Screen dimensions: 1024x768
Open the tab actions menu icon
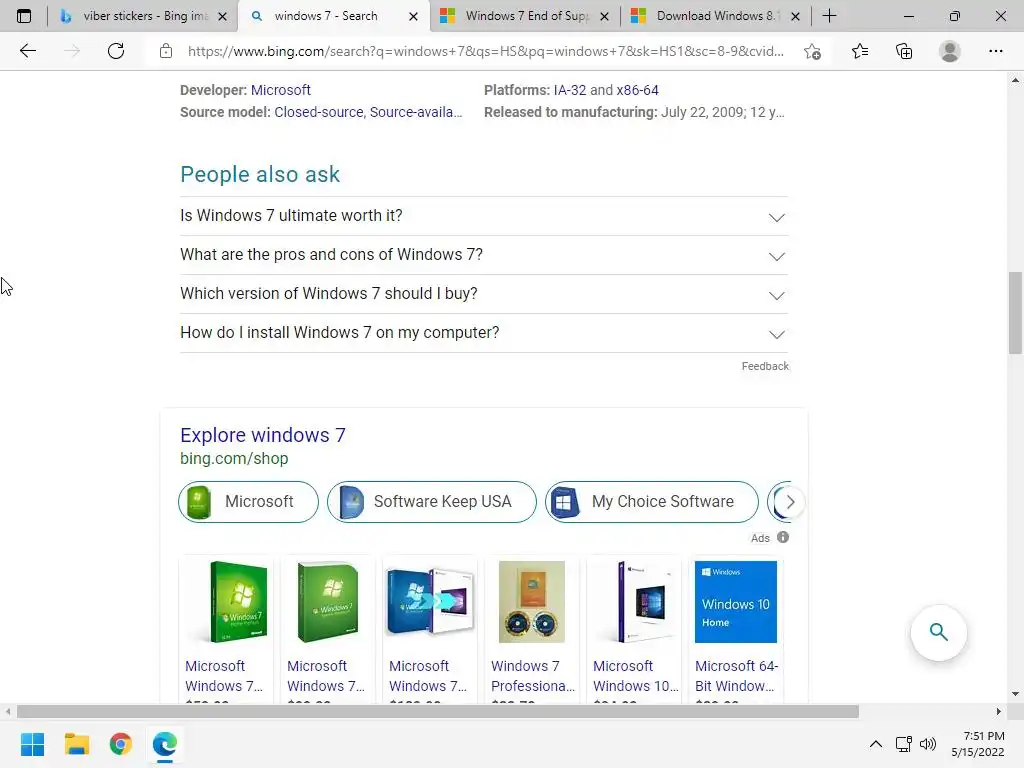pos(24,16)
